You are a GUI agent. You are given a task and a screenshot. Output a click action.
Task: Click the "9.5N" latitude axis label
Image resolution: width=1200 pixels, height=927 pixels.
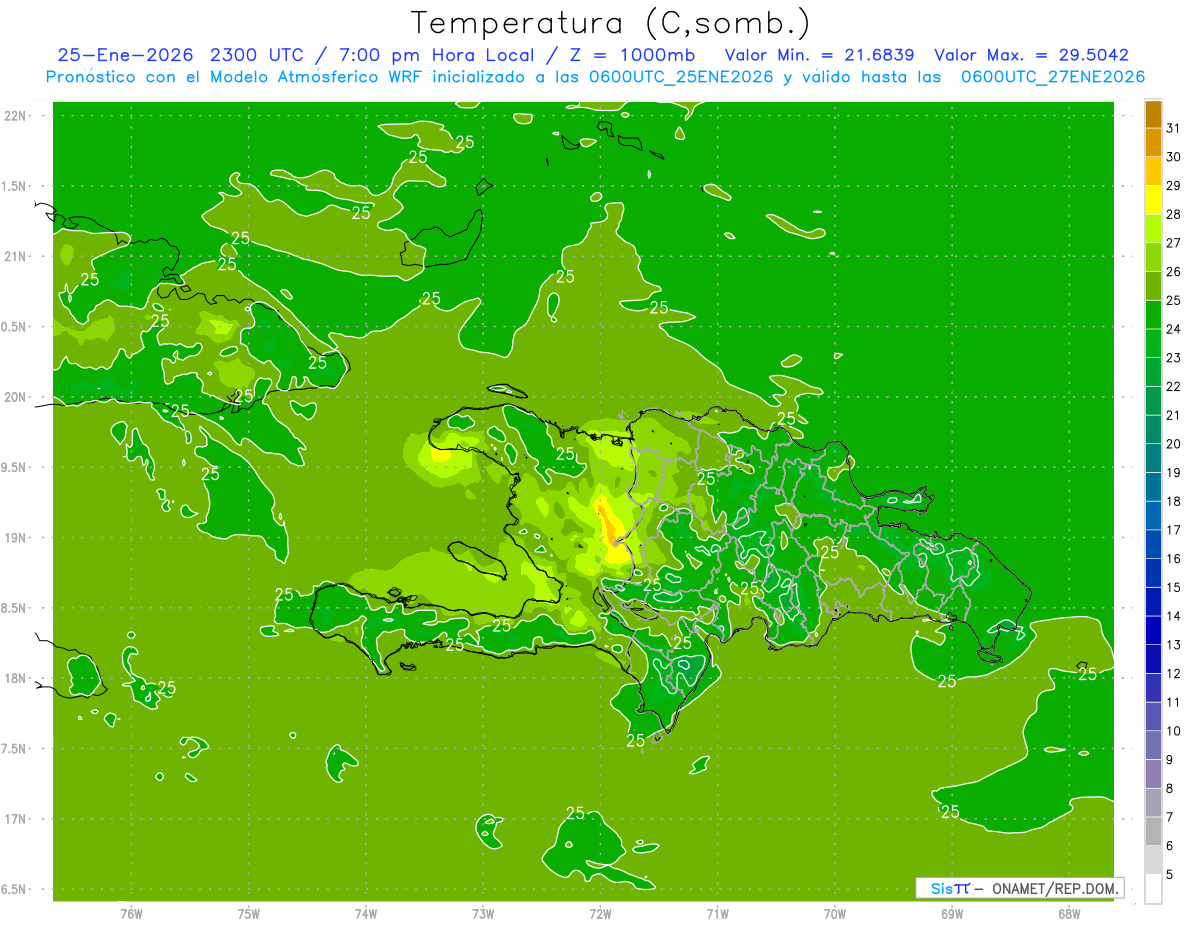coord(15,467)
